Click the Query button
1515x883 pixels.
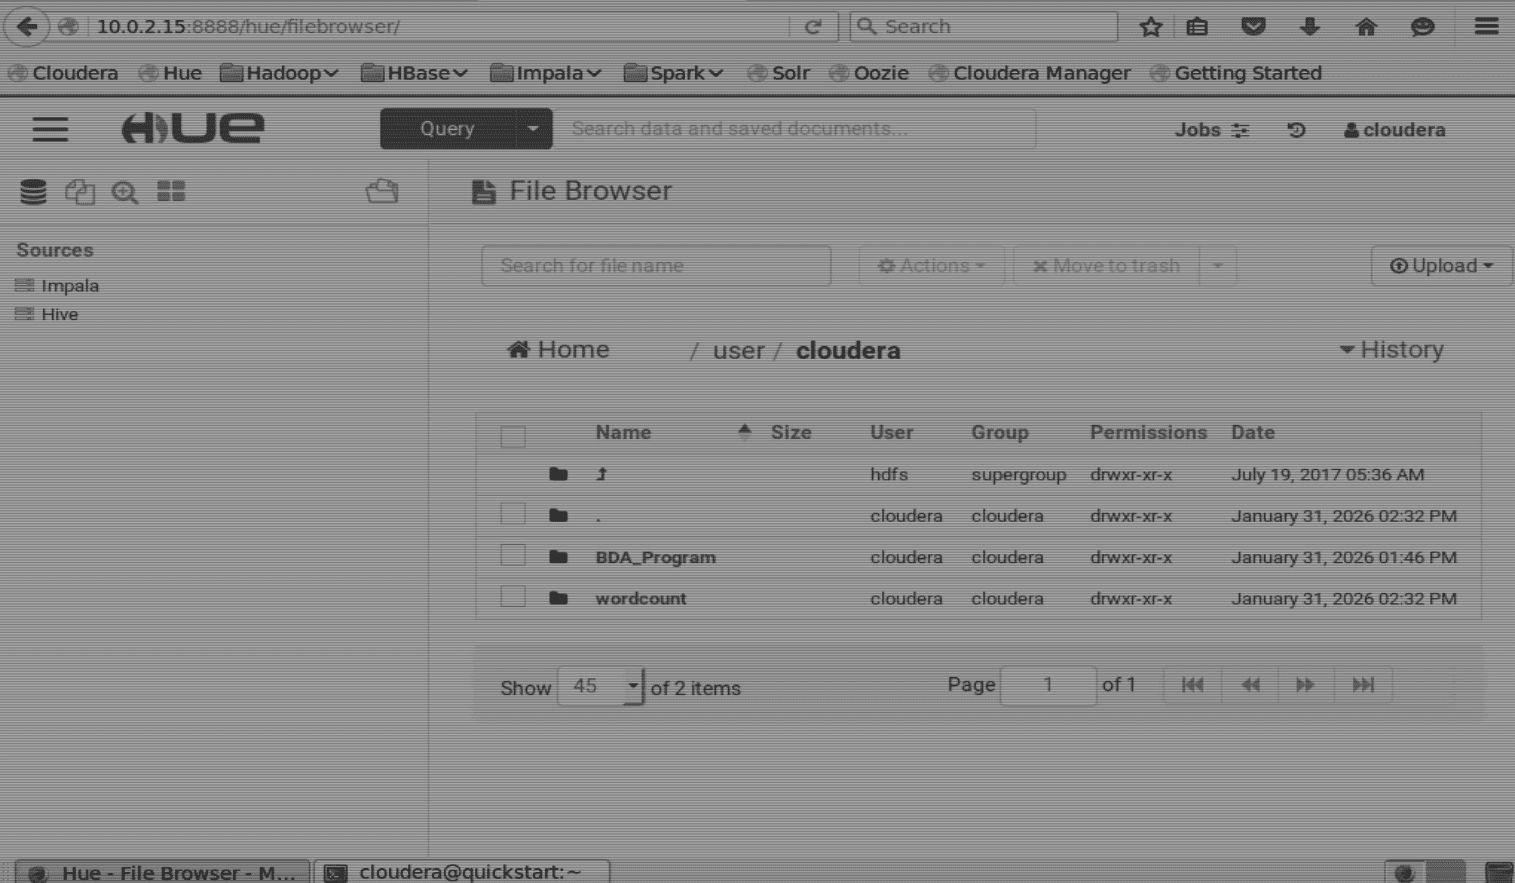point(447,129)
